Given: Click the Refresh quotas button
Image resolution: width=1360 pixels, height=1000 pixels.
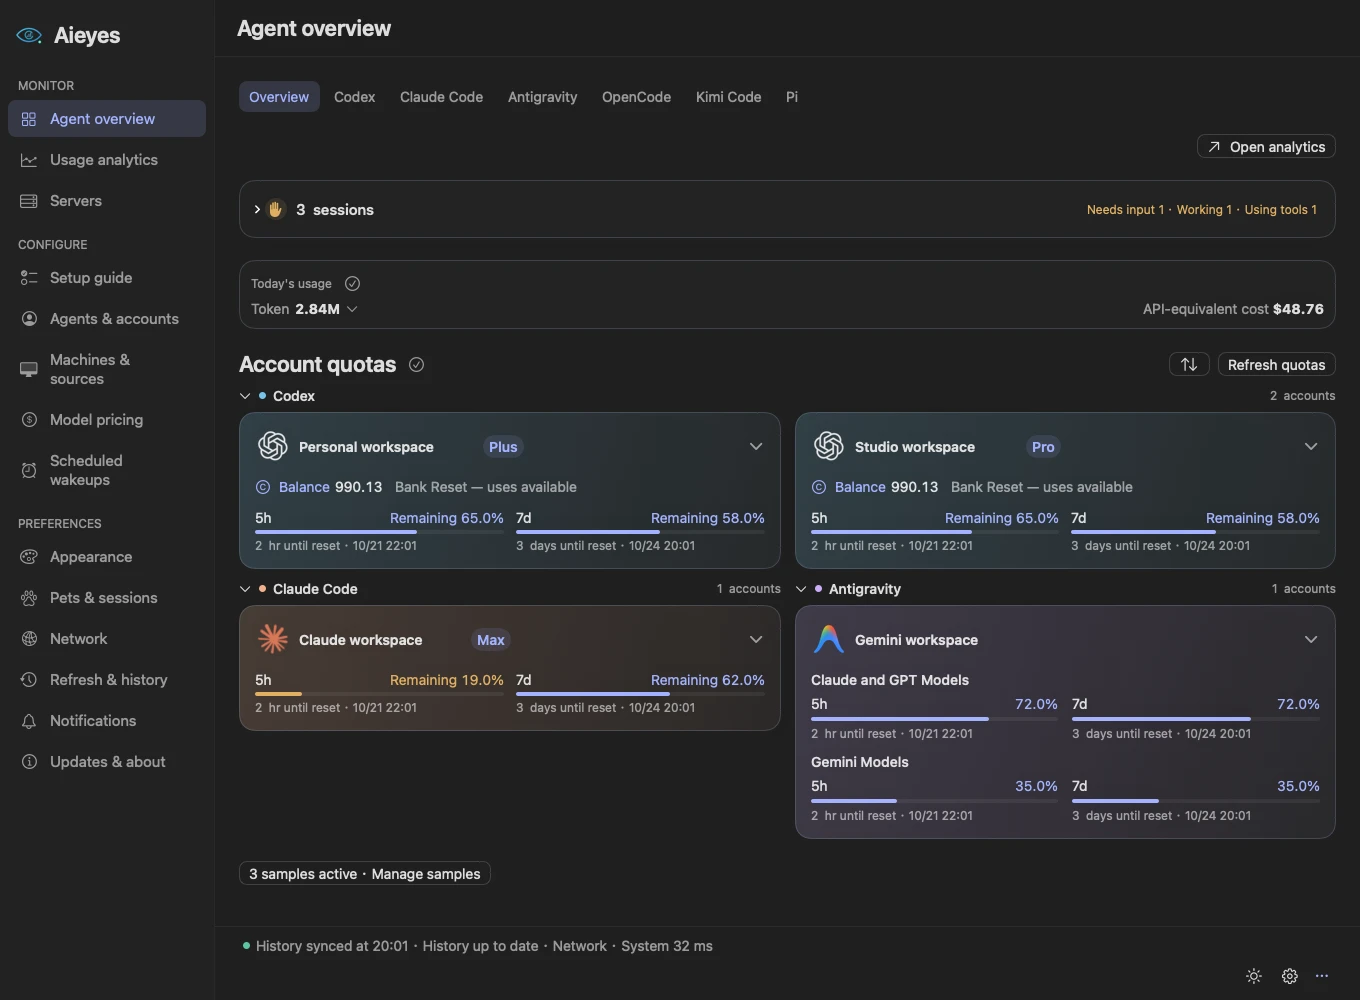Looking at the screenshot, I should point(1276,365).
